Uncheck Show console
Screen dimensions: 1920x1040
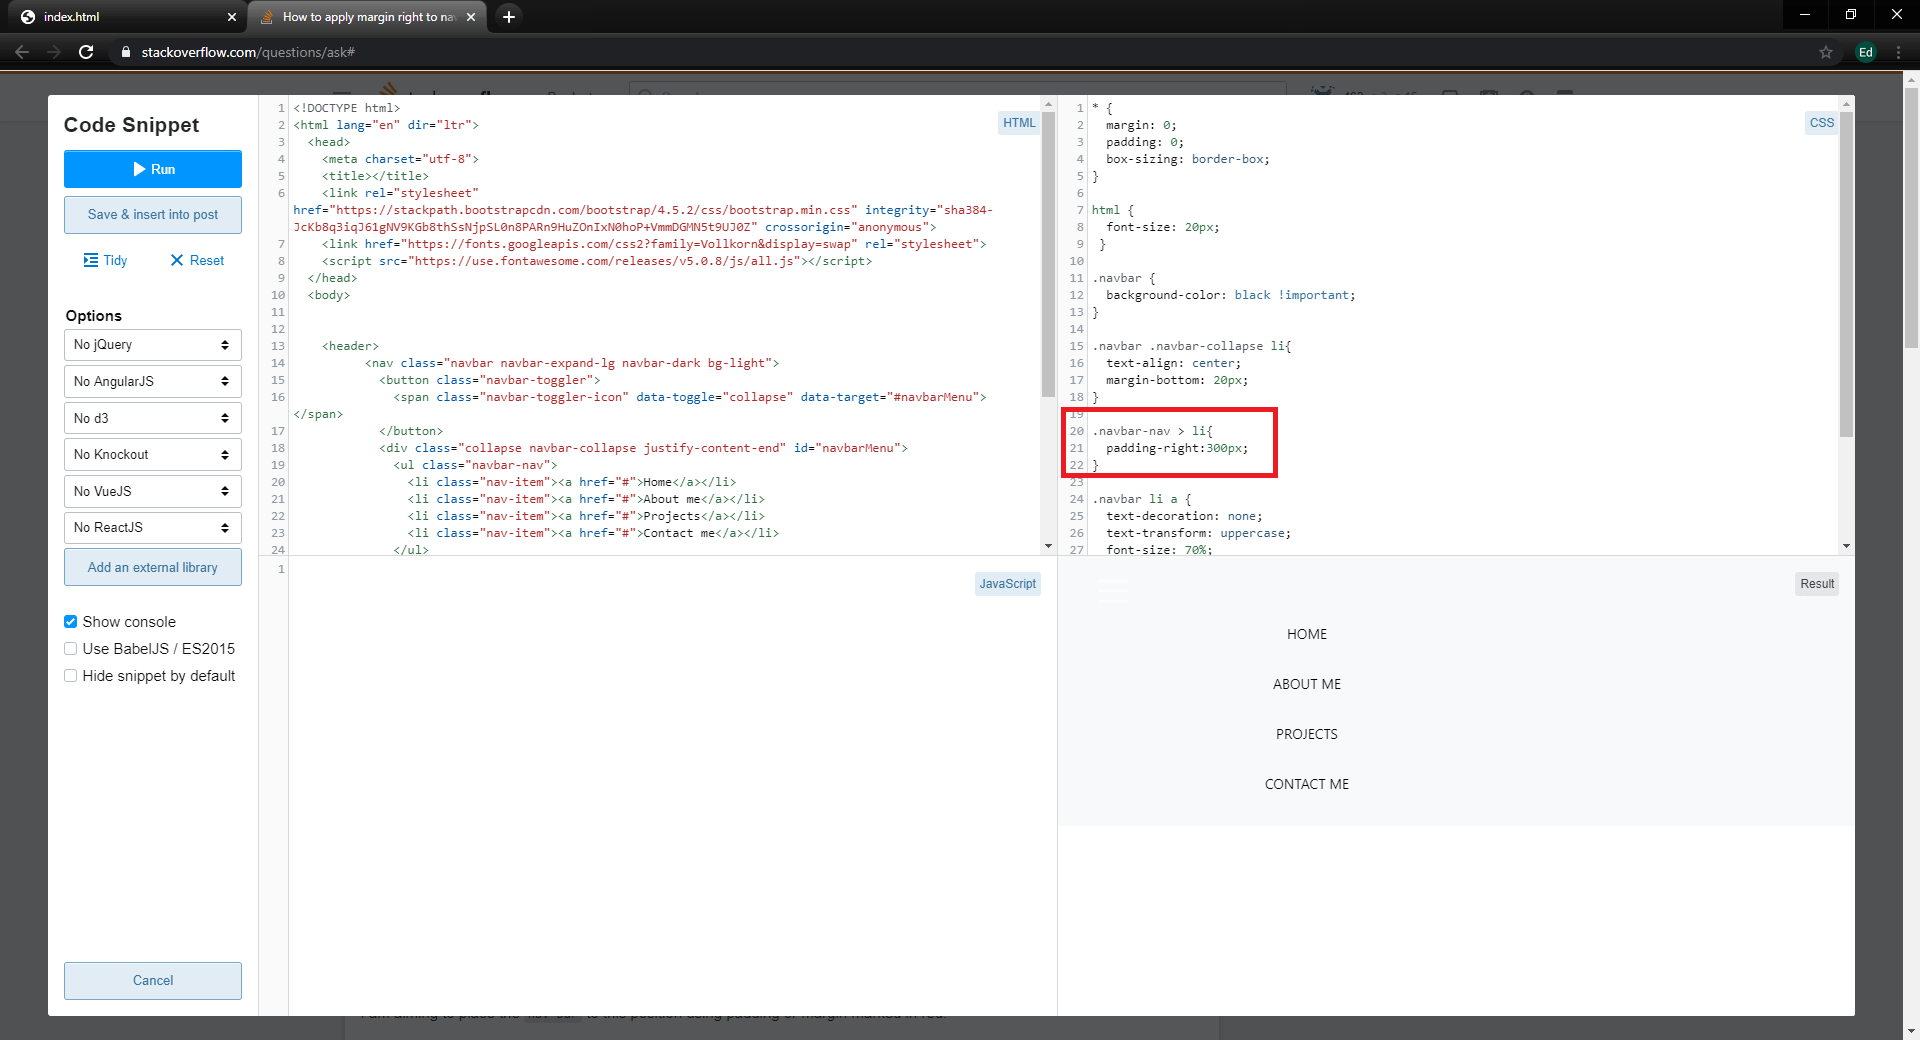(70, 621)
